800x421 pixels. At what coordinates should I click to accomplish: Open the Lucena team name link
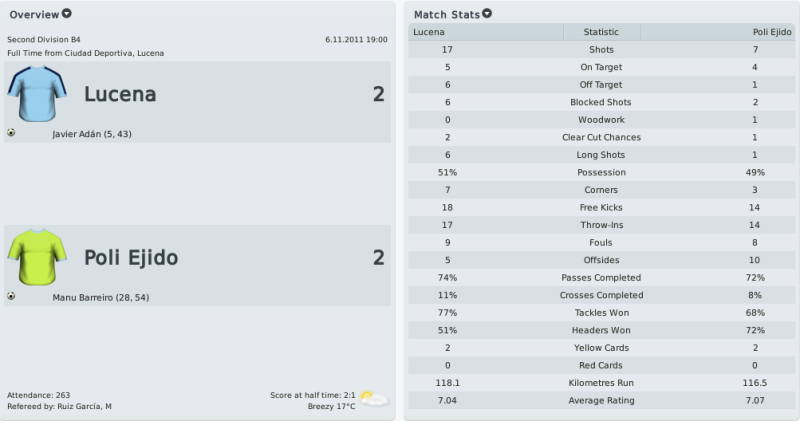[120, 94]
